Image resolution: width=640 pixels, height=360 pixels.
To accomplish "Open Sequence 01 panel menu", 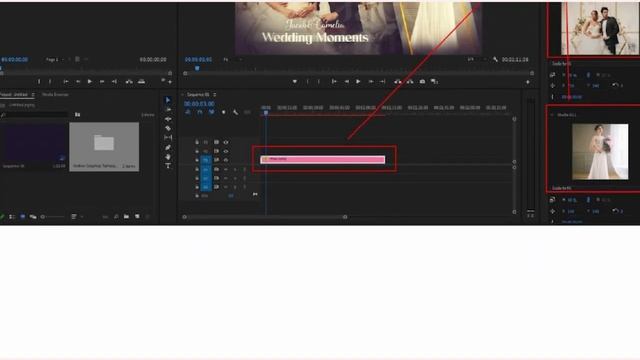I will [x=215, y=95].
